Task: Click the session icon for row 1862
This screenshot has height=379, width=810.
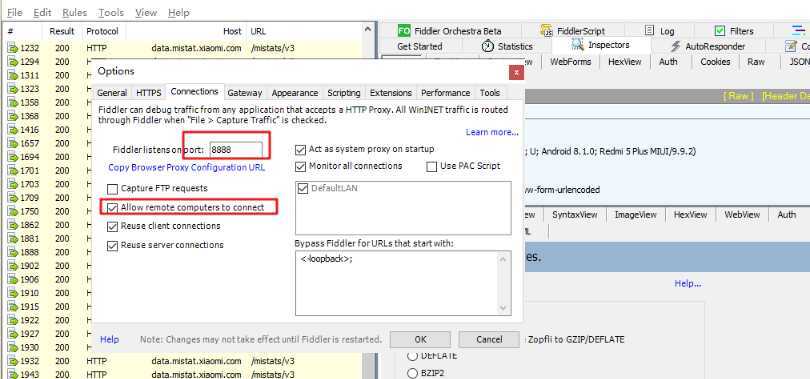Action: [x=13, y=225]
